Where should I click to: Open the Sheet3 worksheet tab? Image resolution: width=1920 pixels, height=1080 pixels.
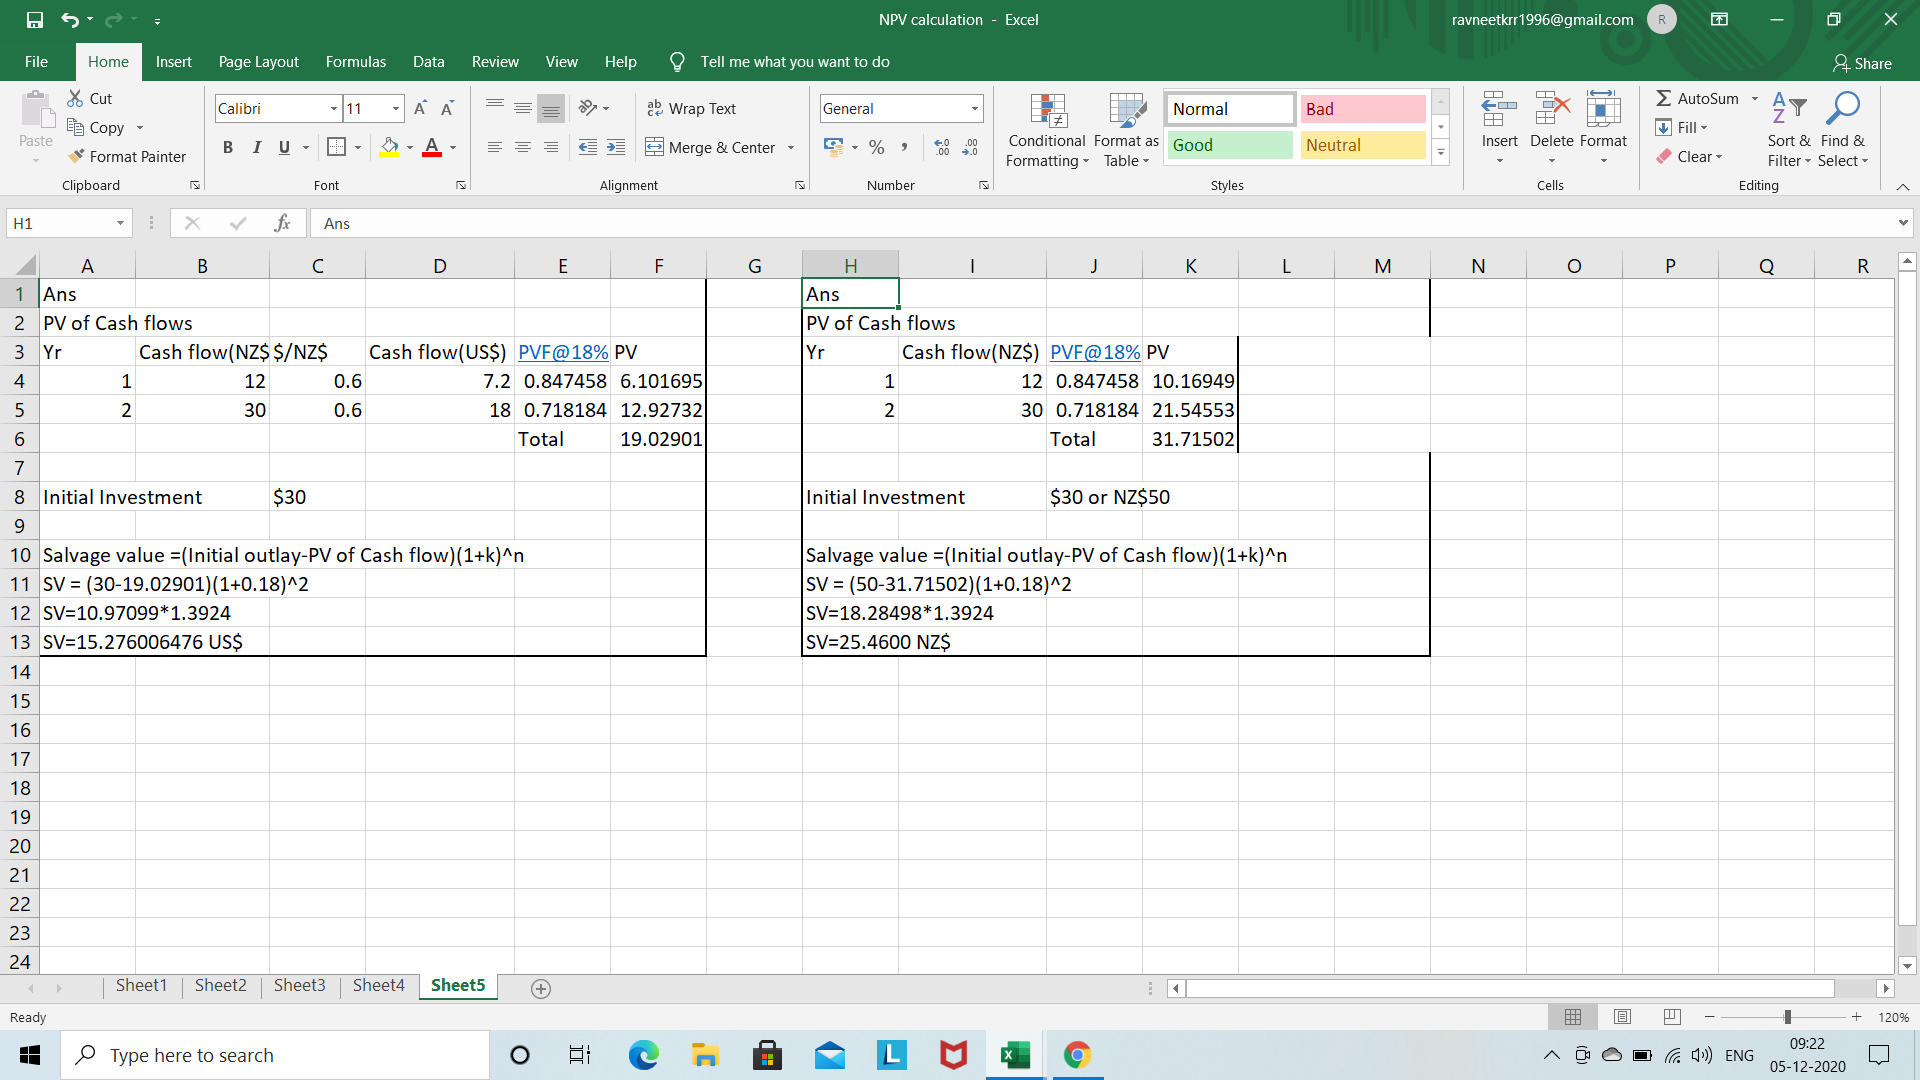click(300, 986)
